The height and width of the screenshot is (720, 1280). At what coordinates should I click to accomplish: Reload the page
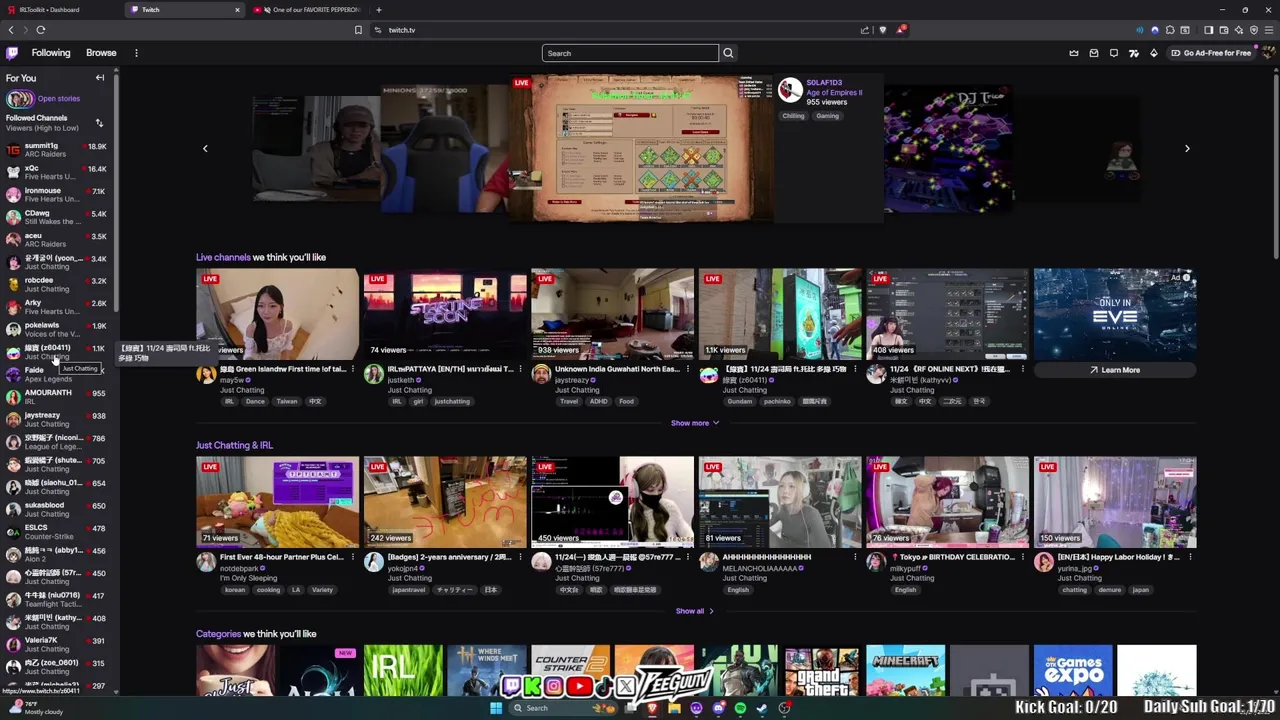(41, 30)
